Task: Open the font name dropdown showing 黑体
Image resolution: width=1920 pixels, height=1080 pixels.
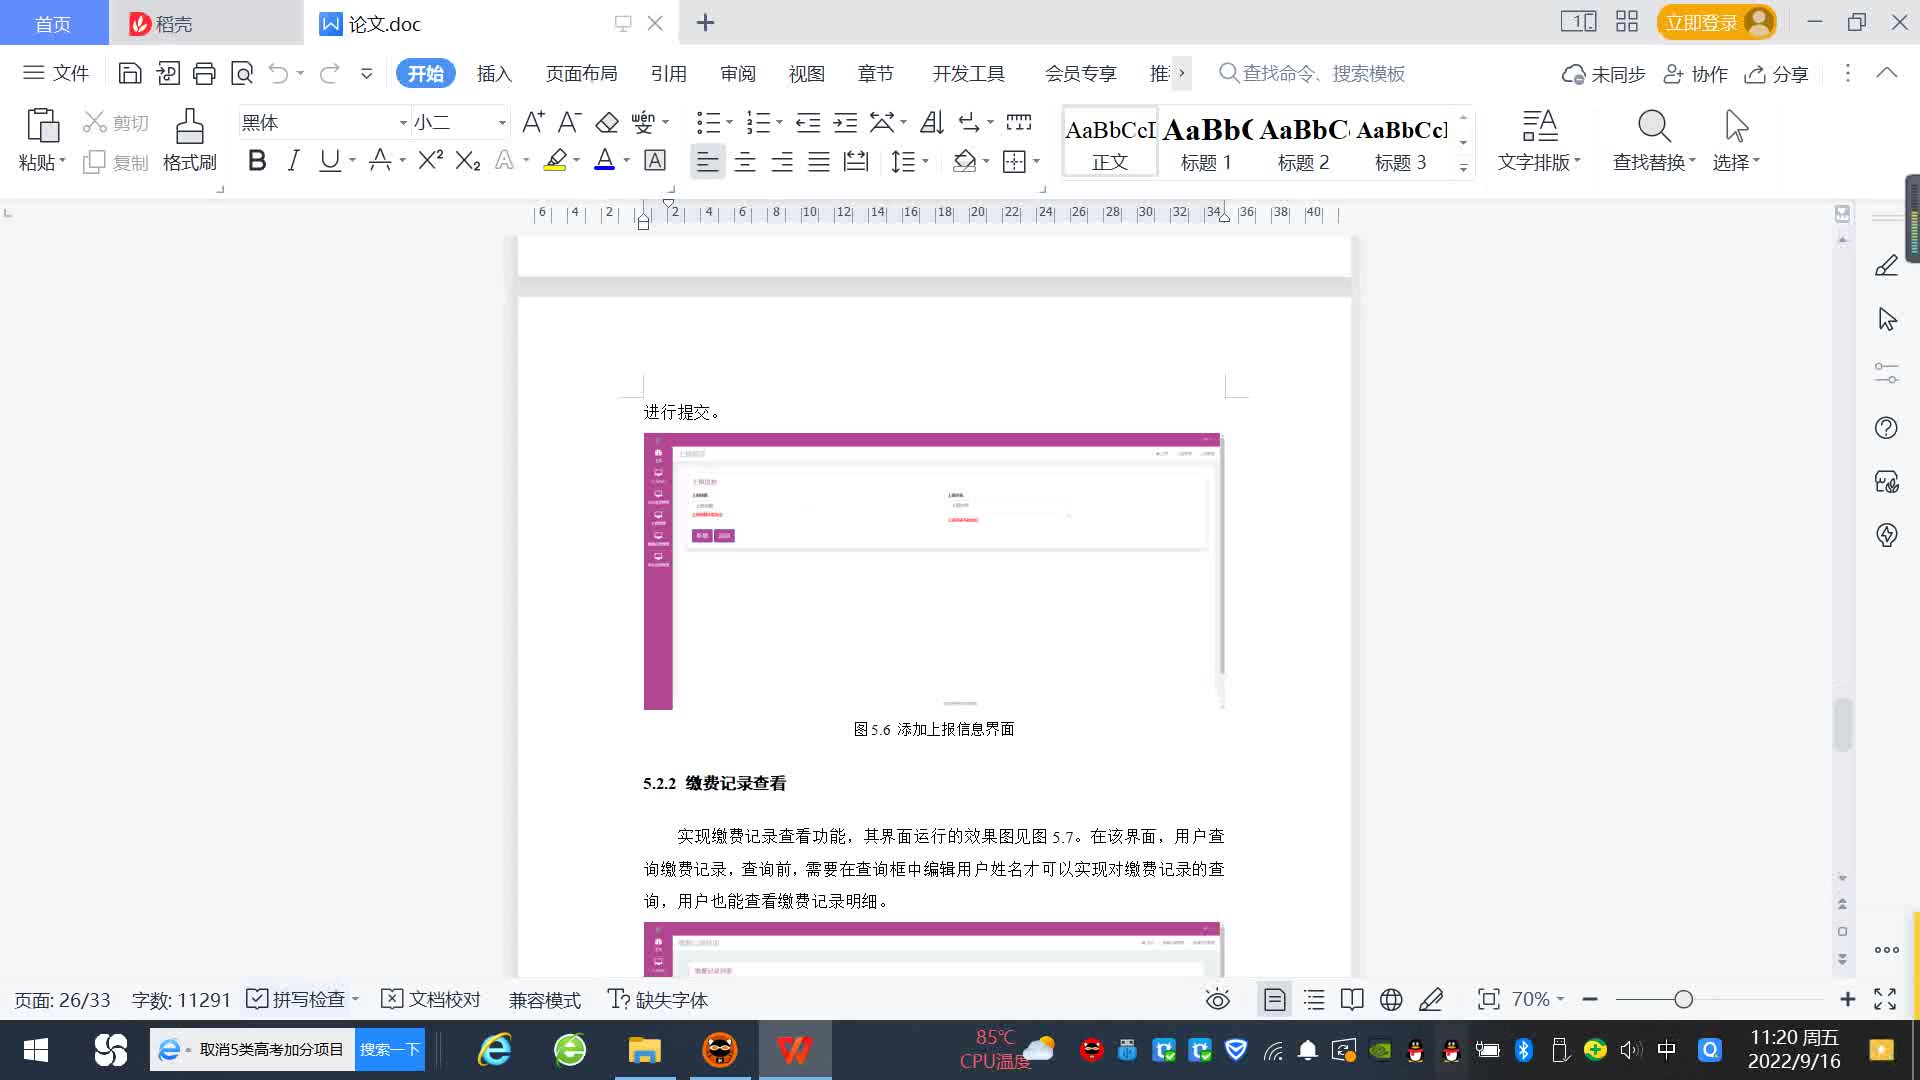Action: click(x=403, y=122)
